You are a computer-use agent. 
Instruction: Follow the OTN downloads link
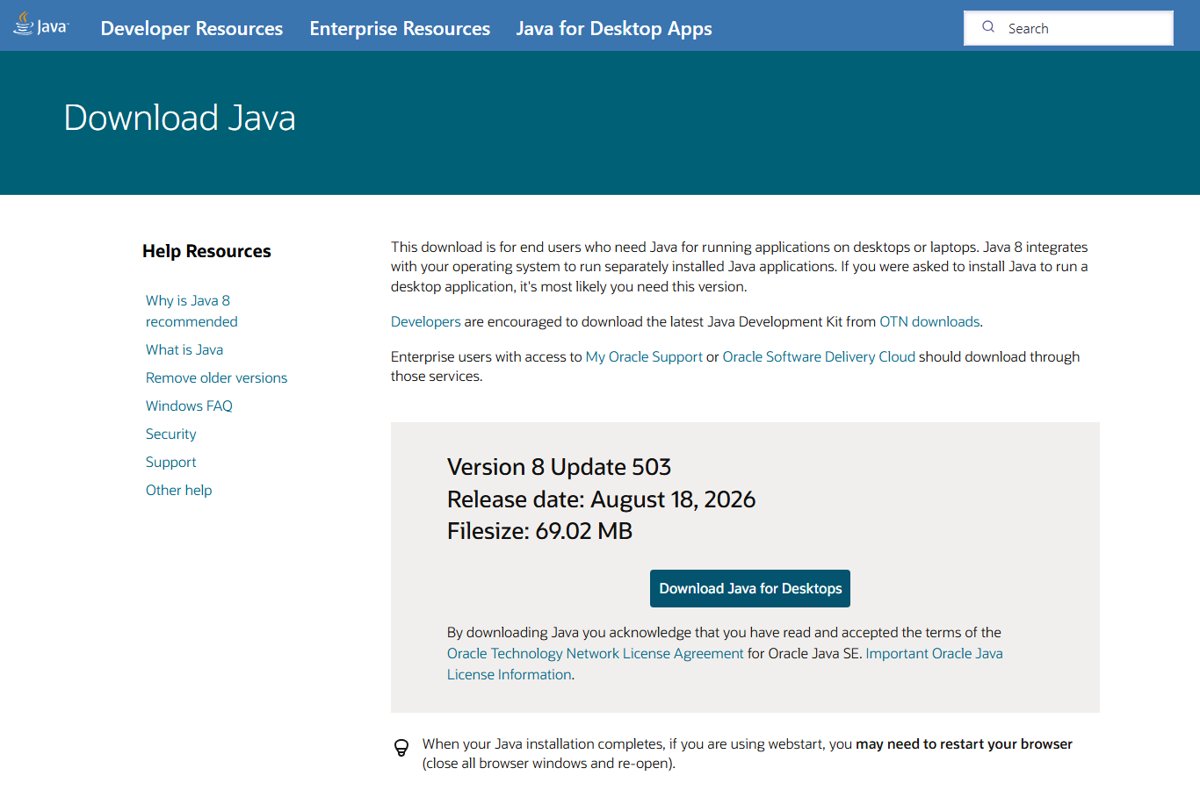tap(930, 322)
